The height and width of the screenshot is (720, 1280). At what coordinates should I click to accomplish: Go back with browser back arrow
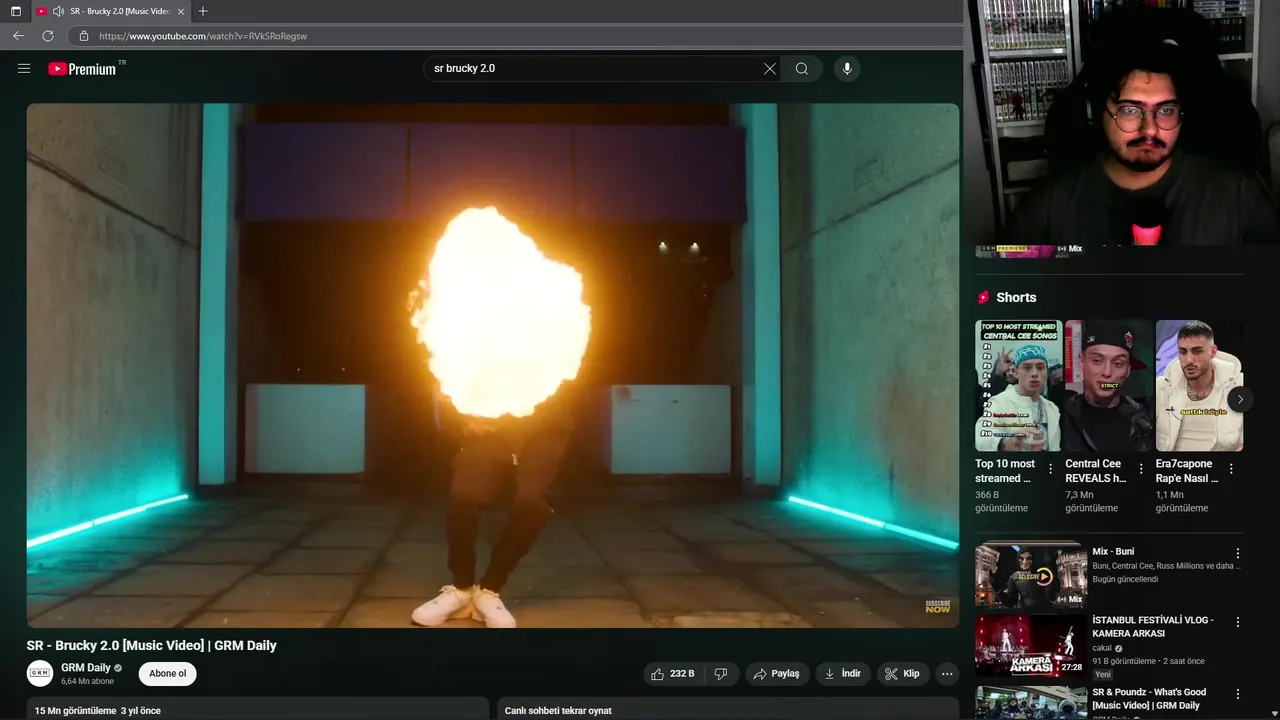(x=18, y=35)
